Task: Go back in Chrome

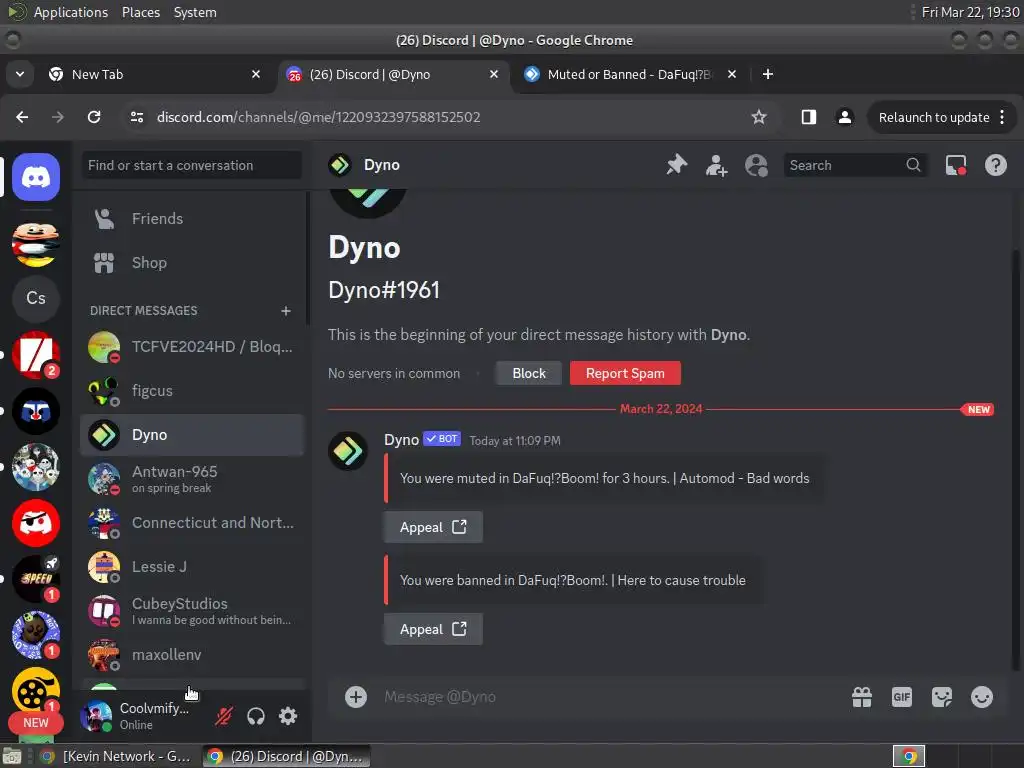Action: [22, 117]
